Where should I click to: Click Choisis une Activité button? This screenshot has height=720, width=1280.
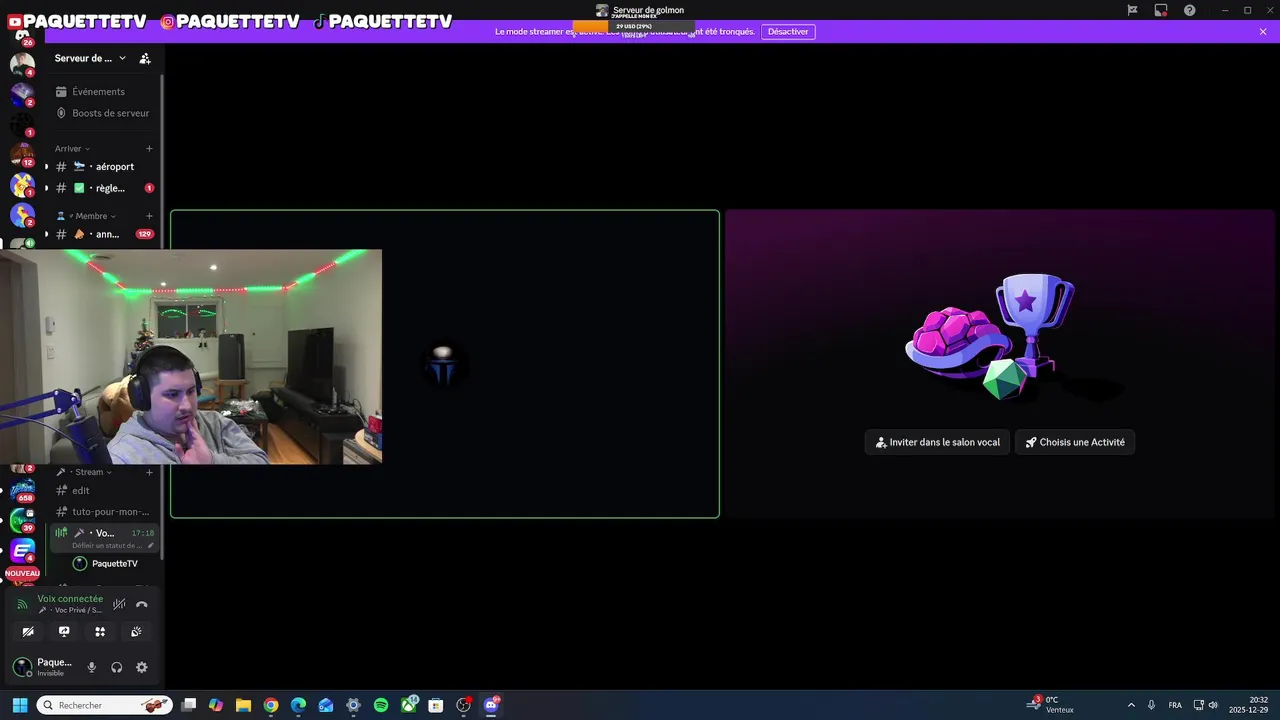point(1075,442)
